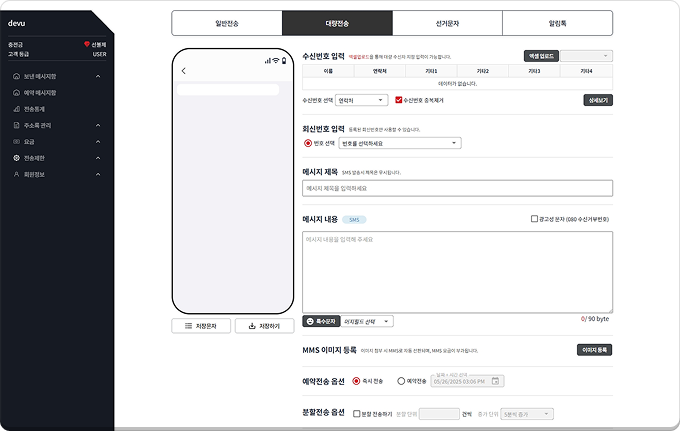
Task: Click the 메시지 내용 text area
Action: (x=458, y=272)
